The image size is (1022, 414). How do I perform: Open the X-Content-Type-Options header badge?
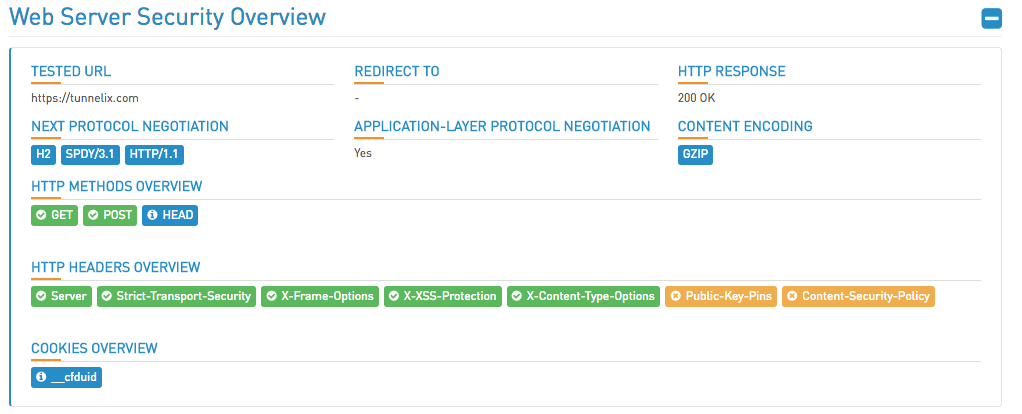point(583,296)
